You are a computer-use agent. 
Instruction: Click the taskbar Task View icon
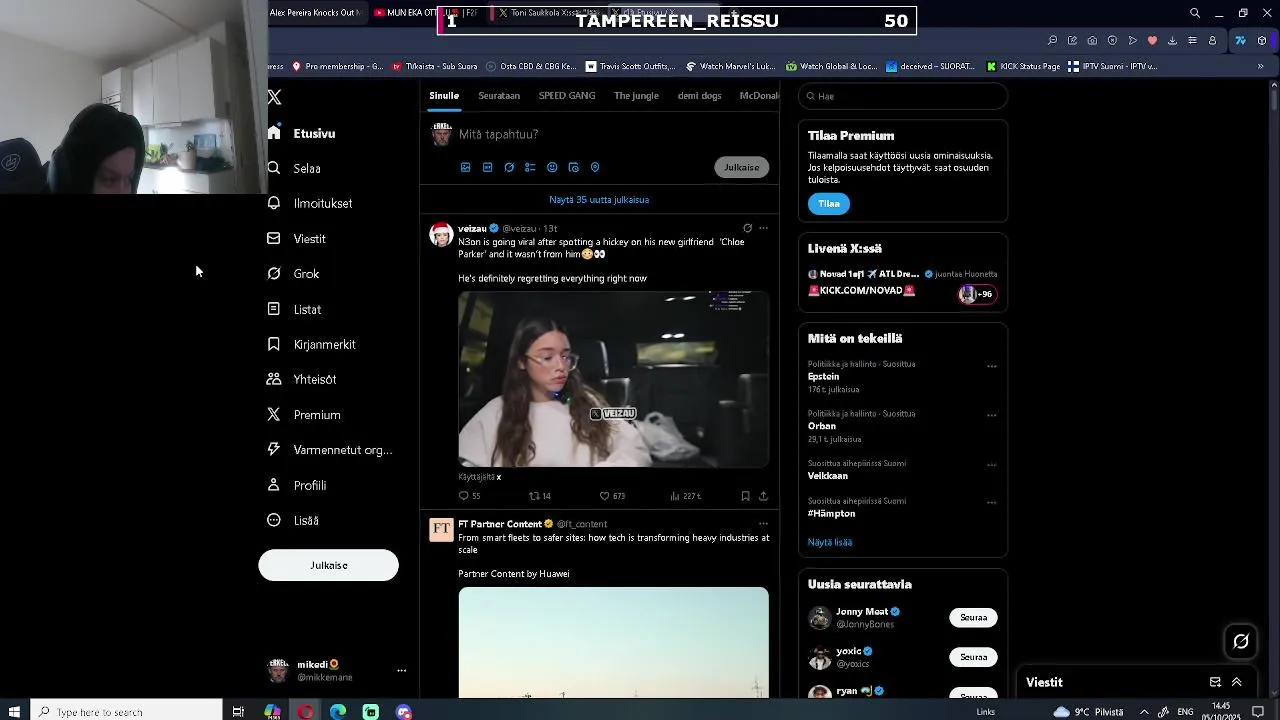(238, 711)
